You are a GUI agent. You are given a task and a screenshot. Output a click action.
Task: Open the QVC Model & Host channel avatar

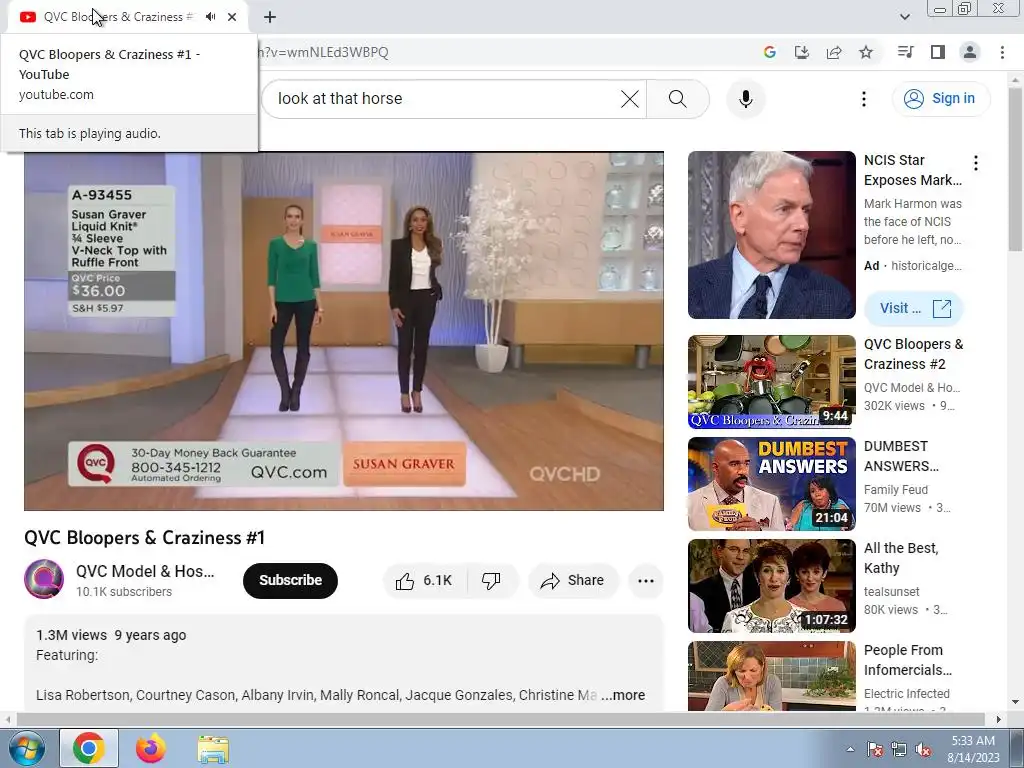point(44,579)
